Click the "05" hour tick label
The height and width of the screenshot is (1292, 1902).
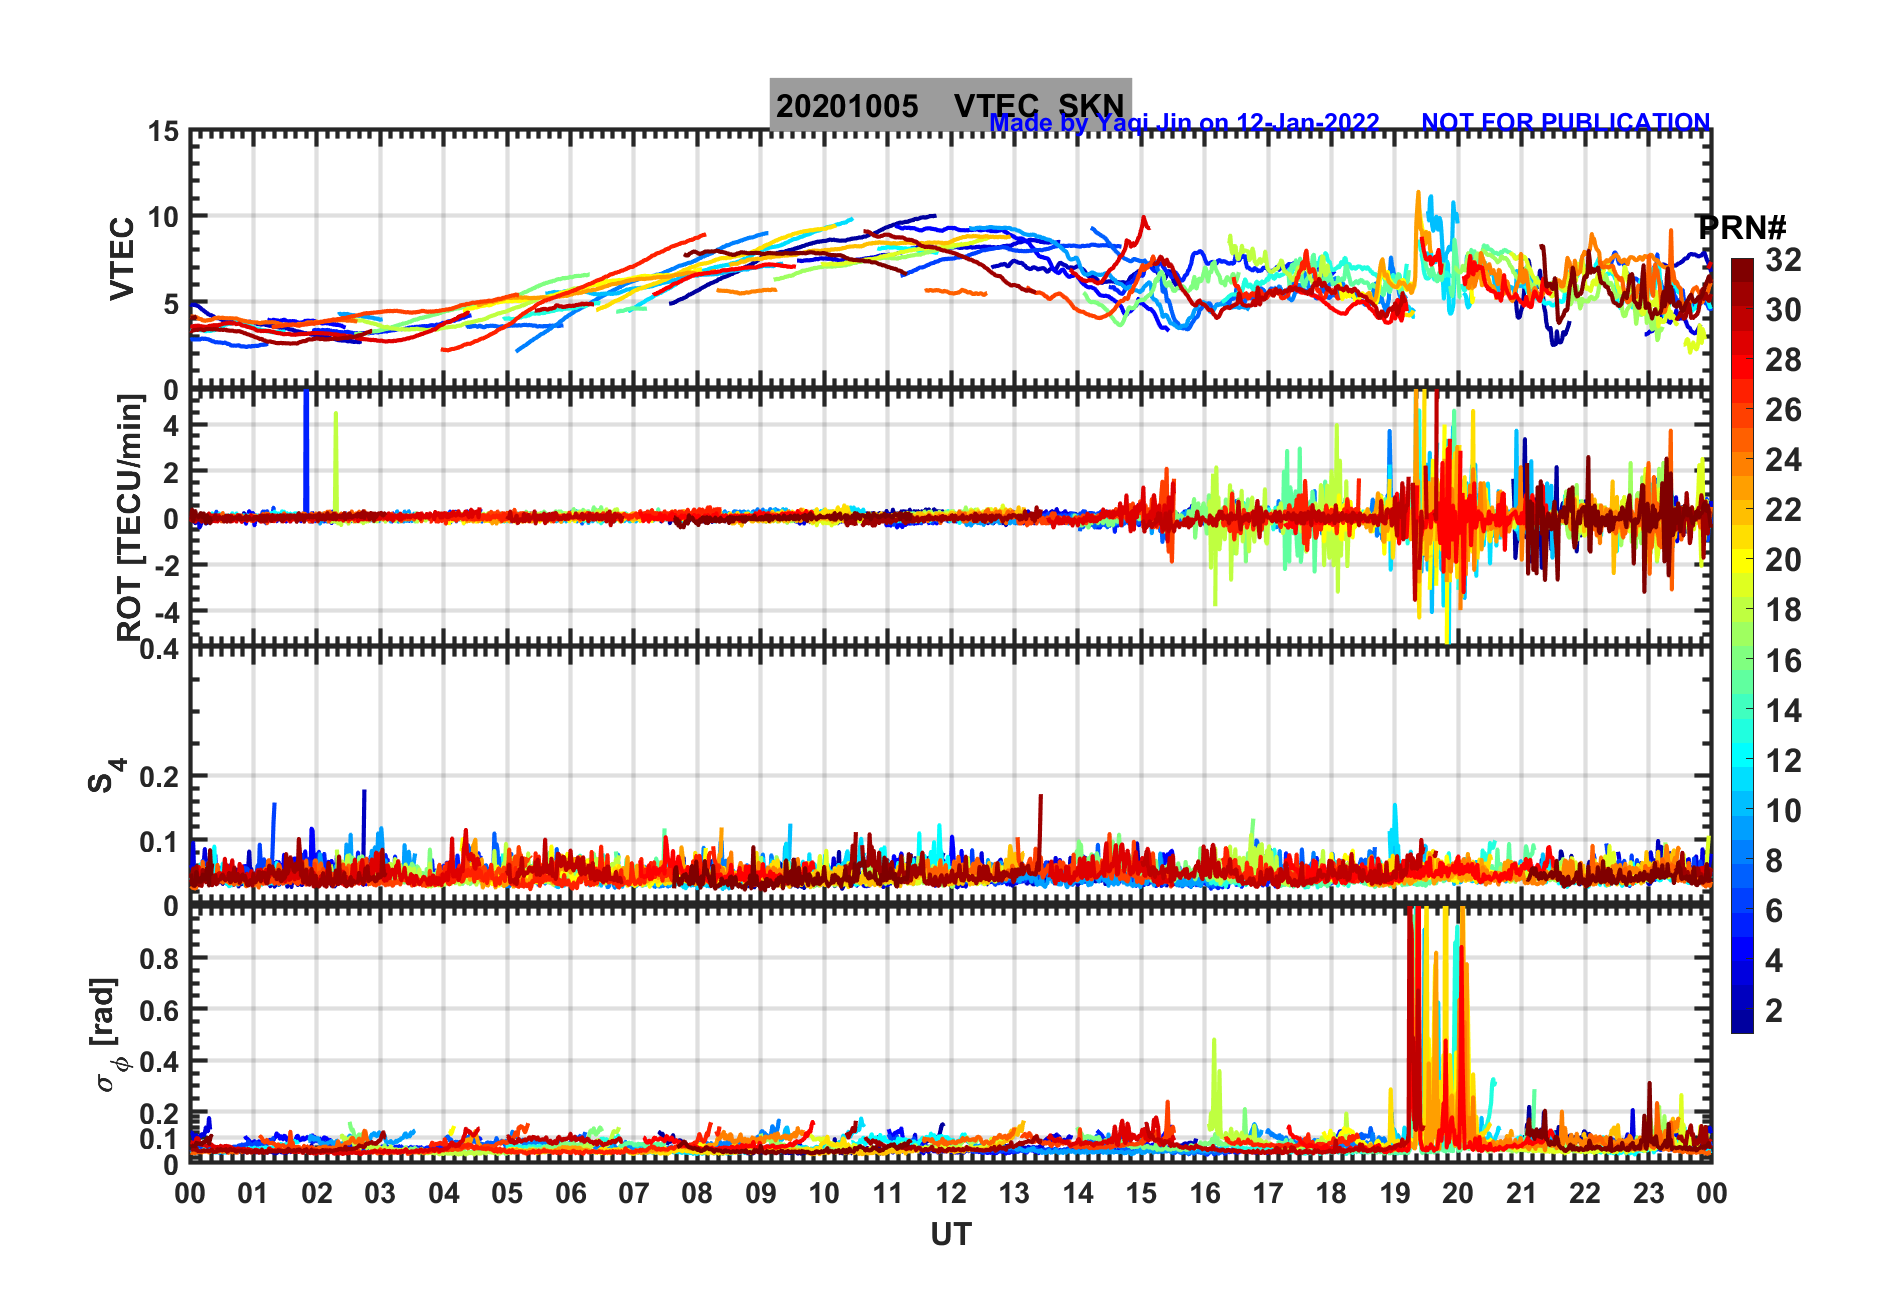pos(507,1193)
